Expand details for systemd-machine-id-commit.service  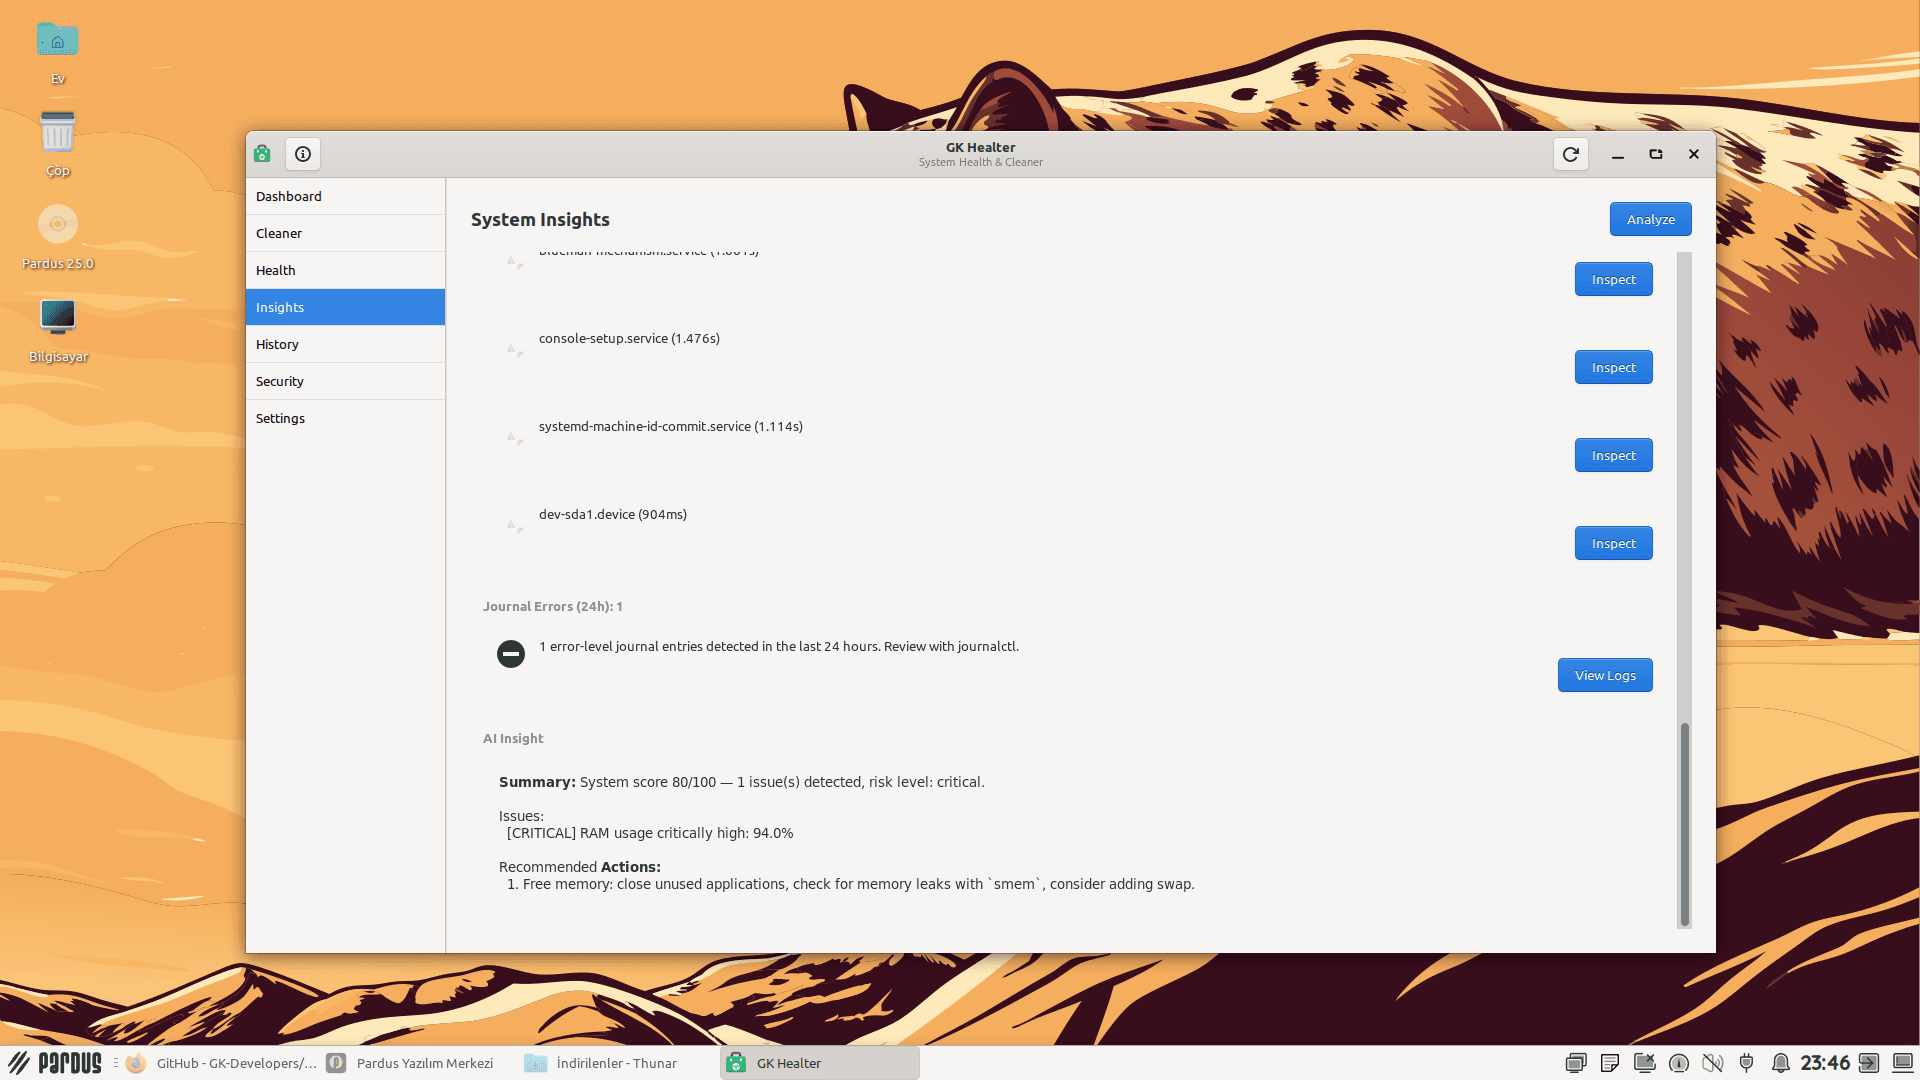[x=514, y=438]
